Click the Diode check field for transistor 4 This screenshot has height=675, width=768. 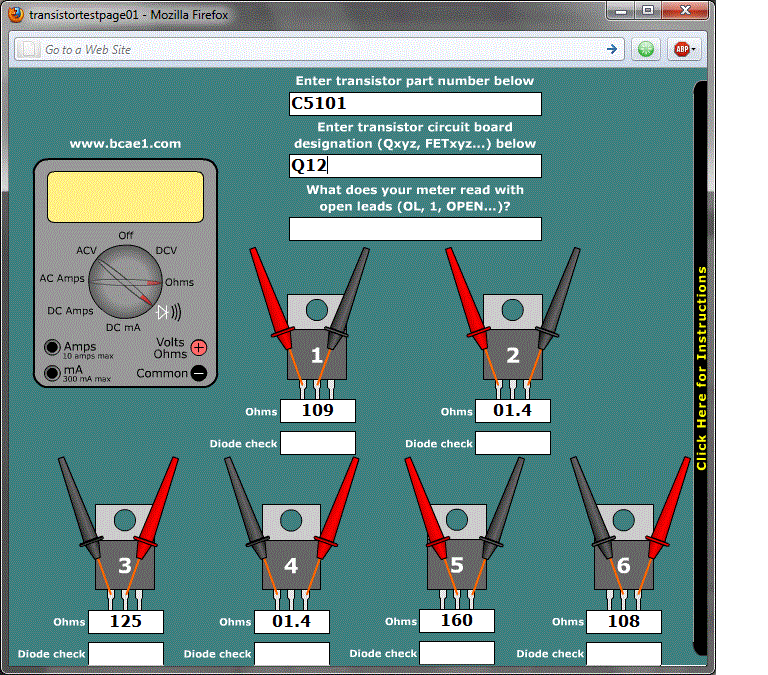292,654
